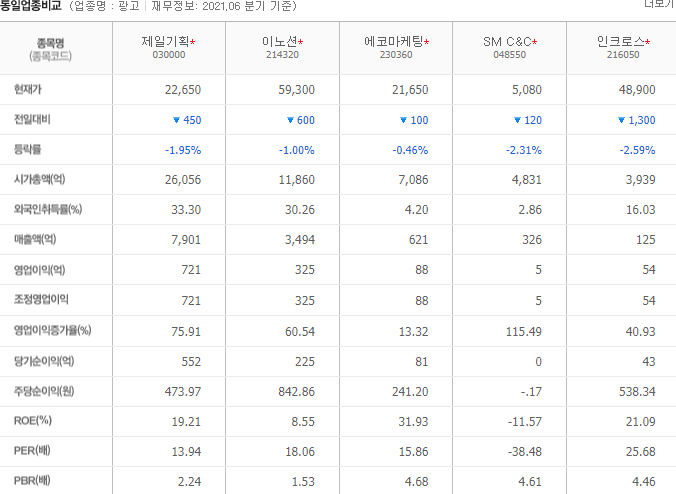
Task: Click the 등락률 row label
Action: 28,149
